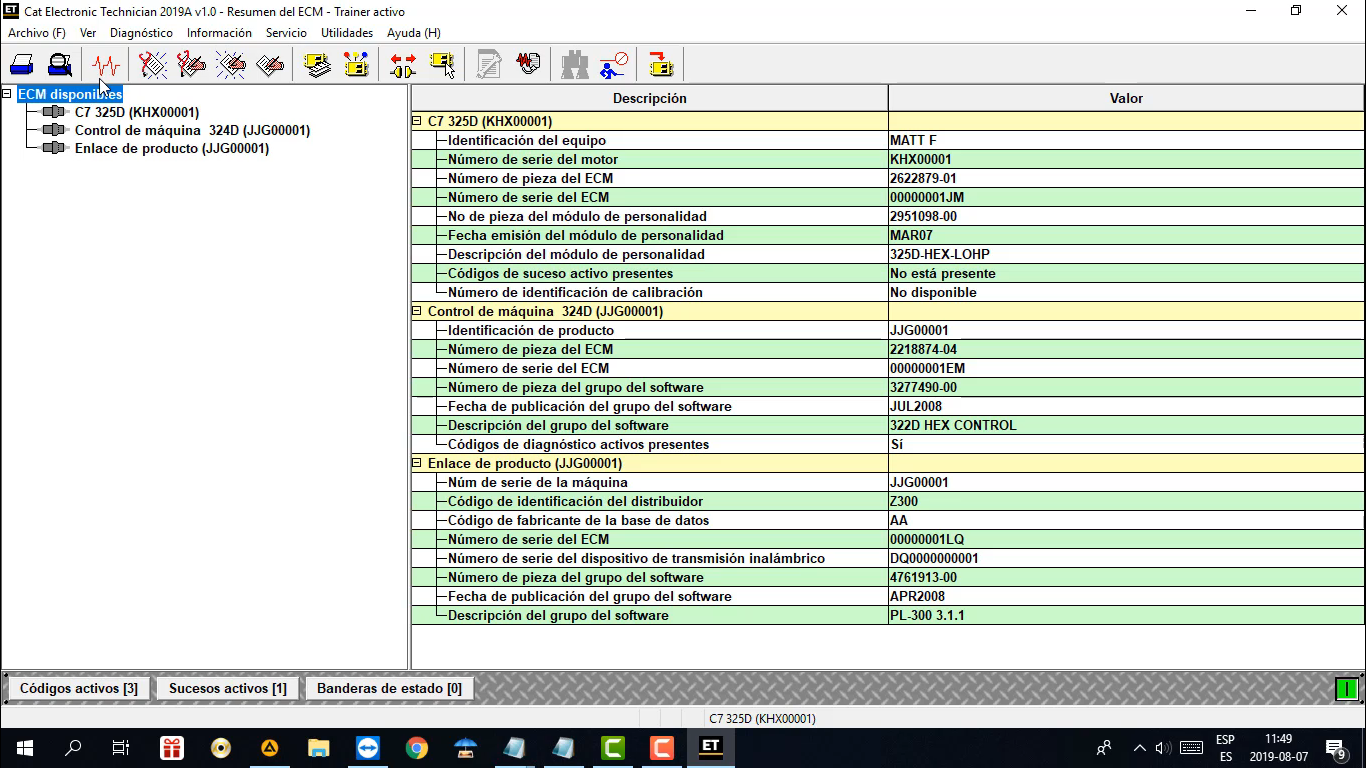Click the binoculars search toolbar icon
This screenshot has width=1366, height=768.
[575, 65]
